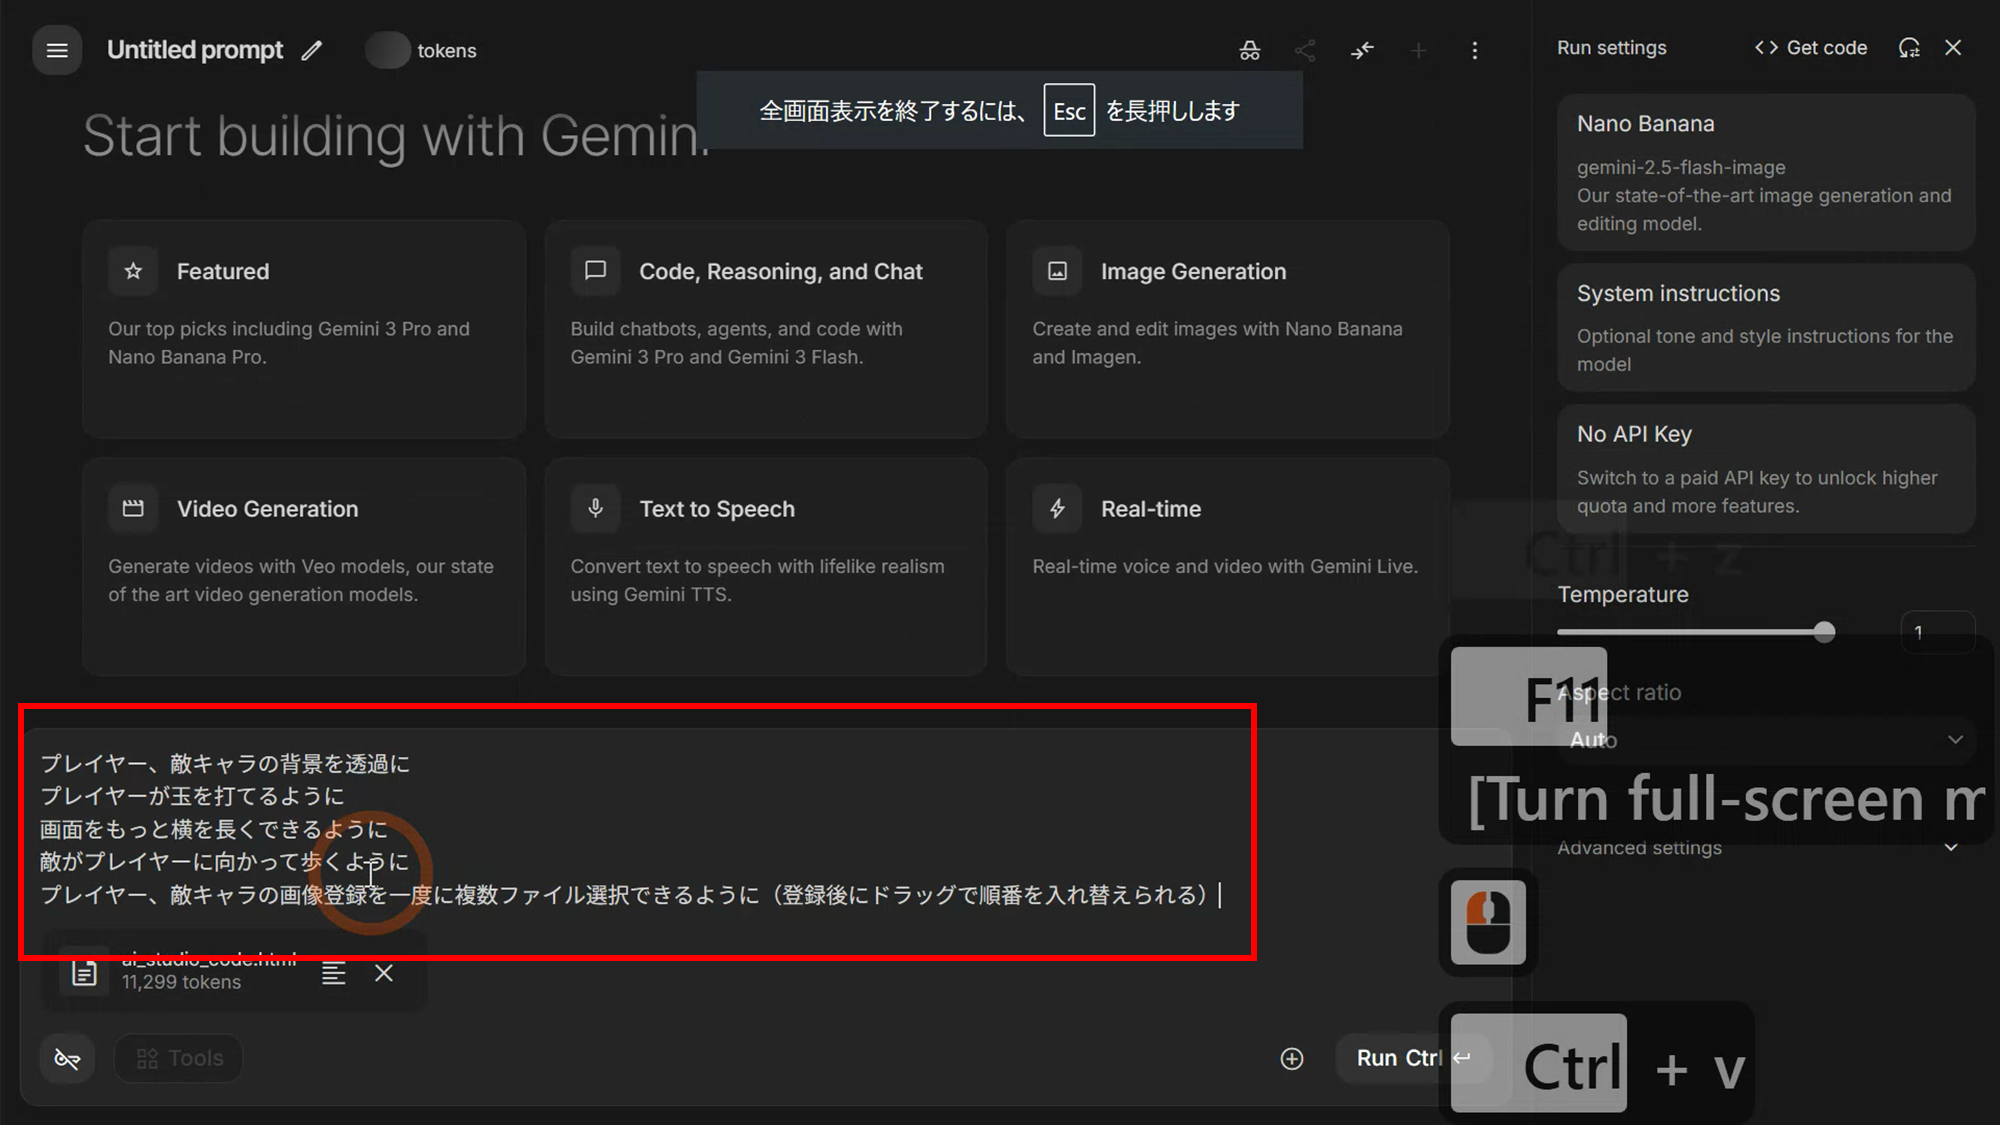Screen dimensions: 2000x1125
Task: Open System instructions section
Action: 1766,328
